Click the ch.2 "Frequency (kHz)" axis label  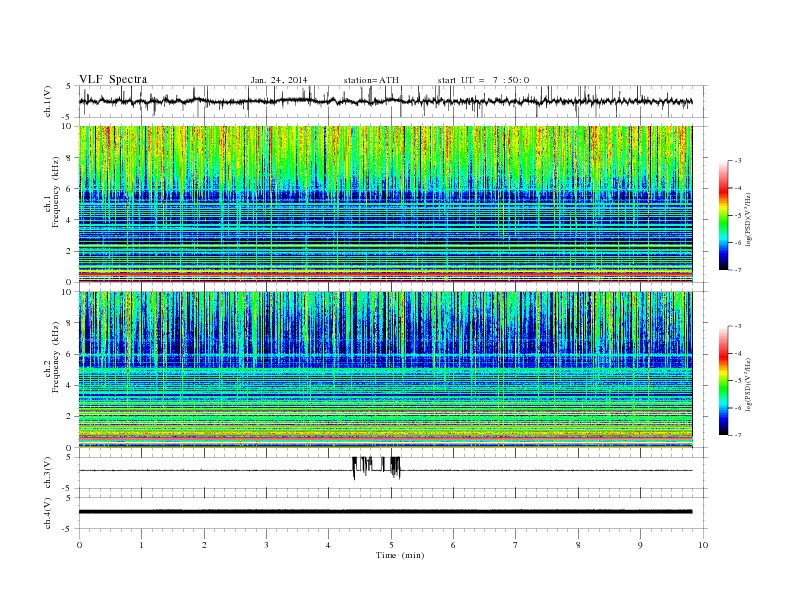tap(55, 356)
